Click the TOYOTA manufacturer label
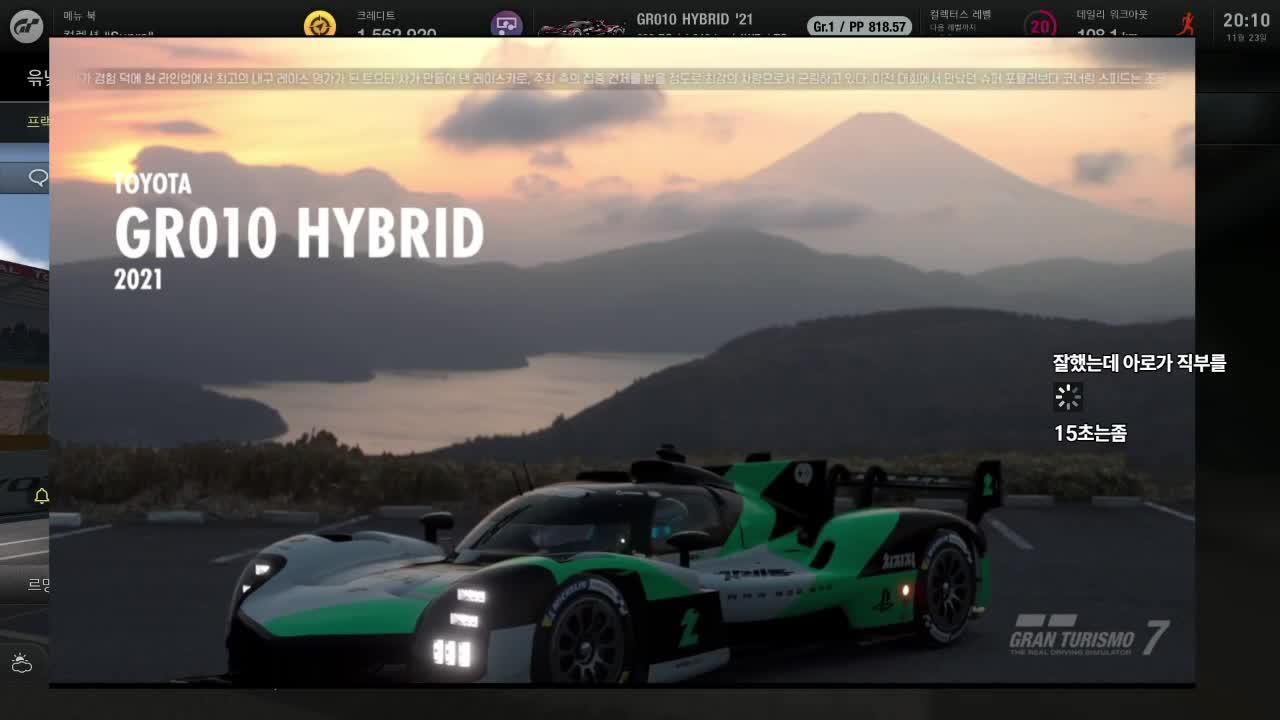 click(x=152, y=183)
